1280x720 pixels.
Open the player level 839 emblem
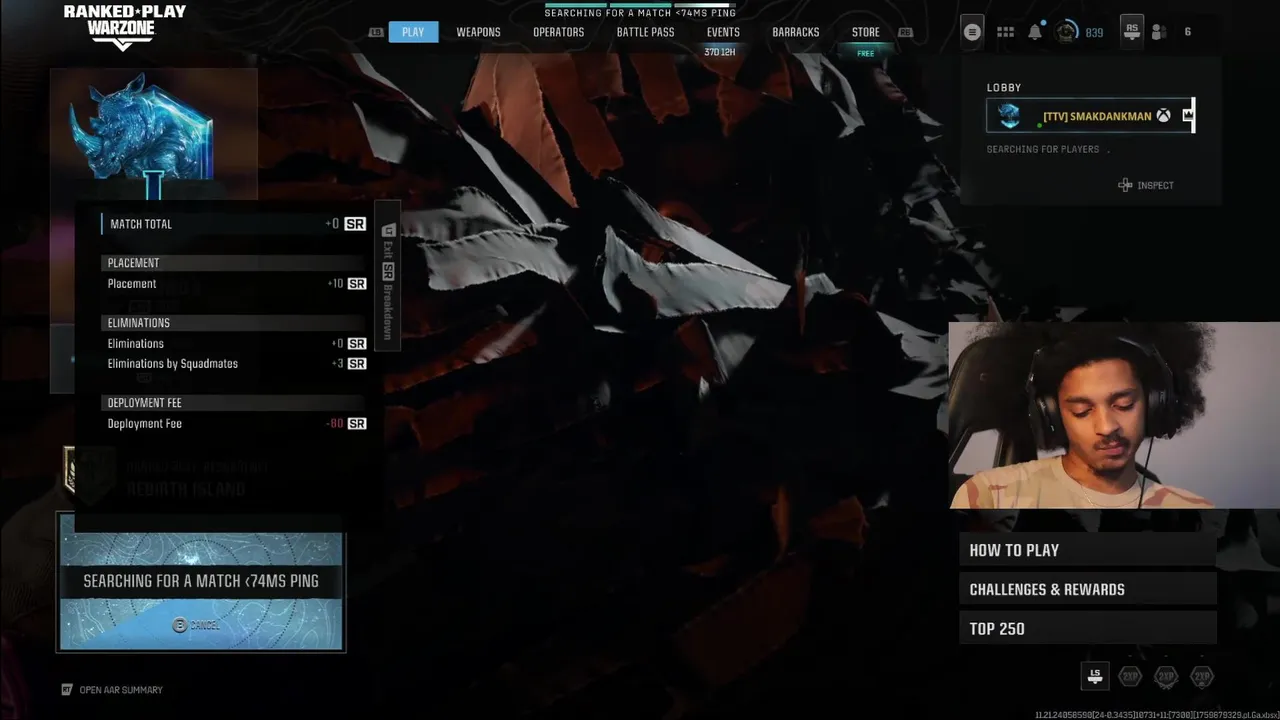[1067, 32]
